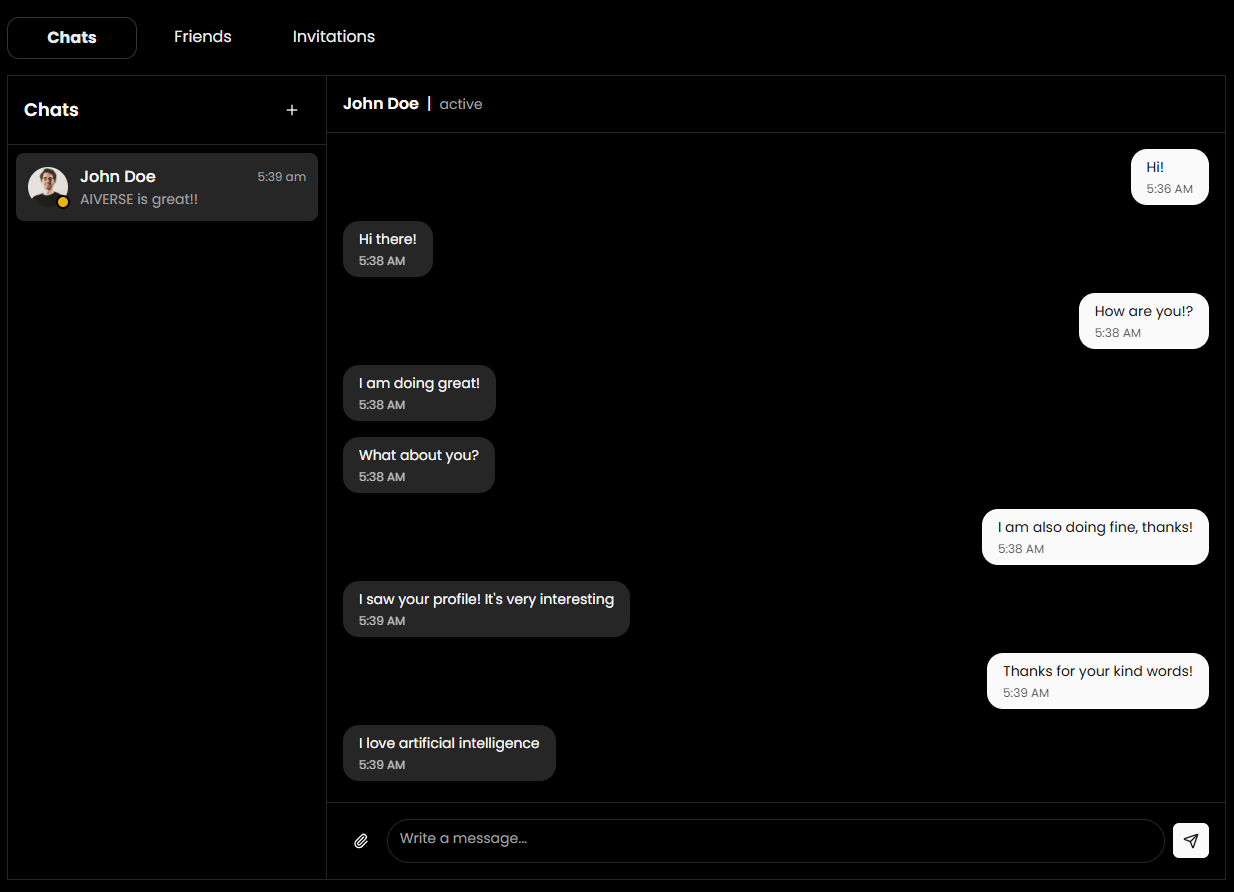Open John Doe's avatar in the chat list
The image size is (1234, 892).
pyautogui.click(x=47, y=186)
